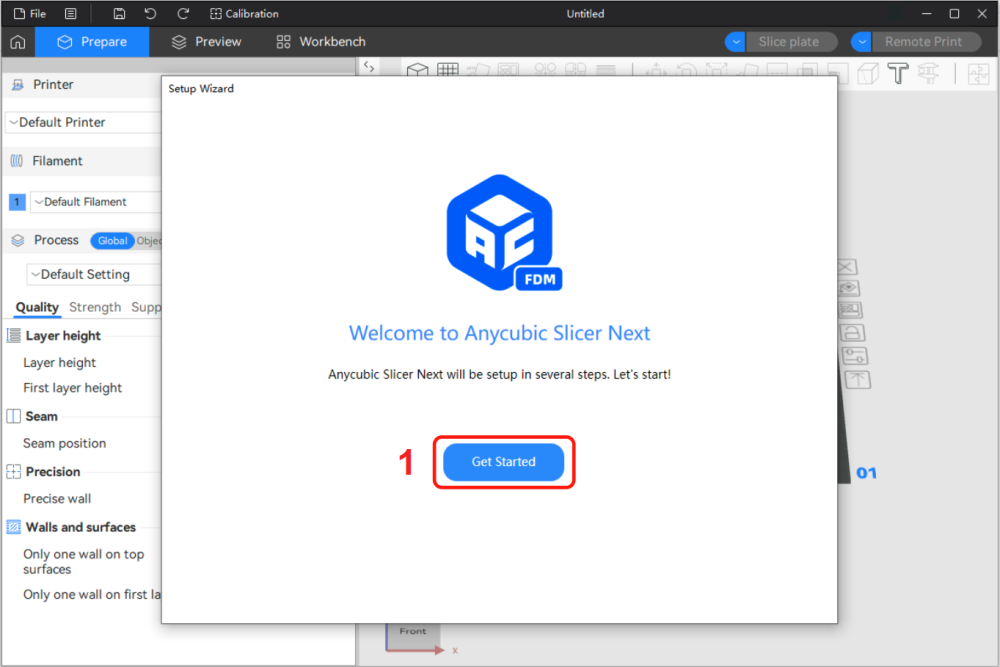Select the Strength settings tab
Screen dimensions: 1000x667
click(x=95, y=307)
